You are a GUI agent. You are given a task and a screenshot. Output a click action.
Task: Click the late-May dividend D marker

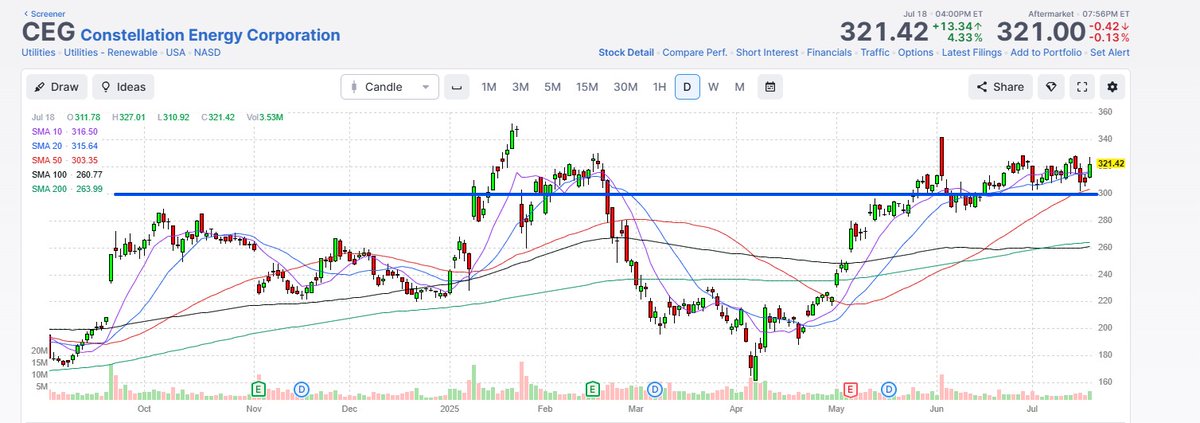pyautogui.click(x=888, y=388)
